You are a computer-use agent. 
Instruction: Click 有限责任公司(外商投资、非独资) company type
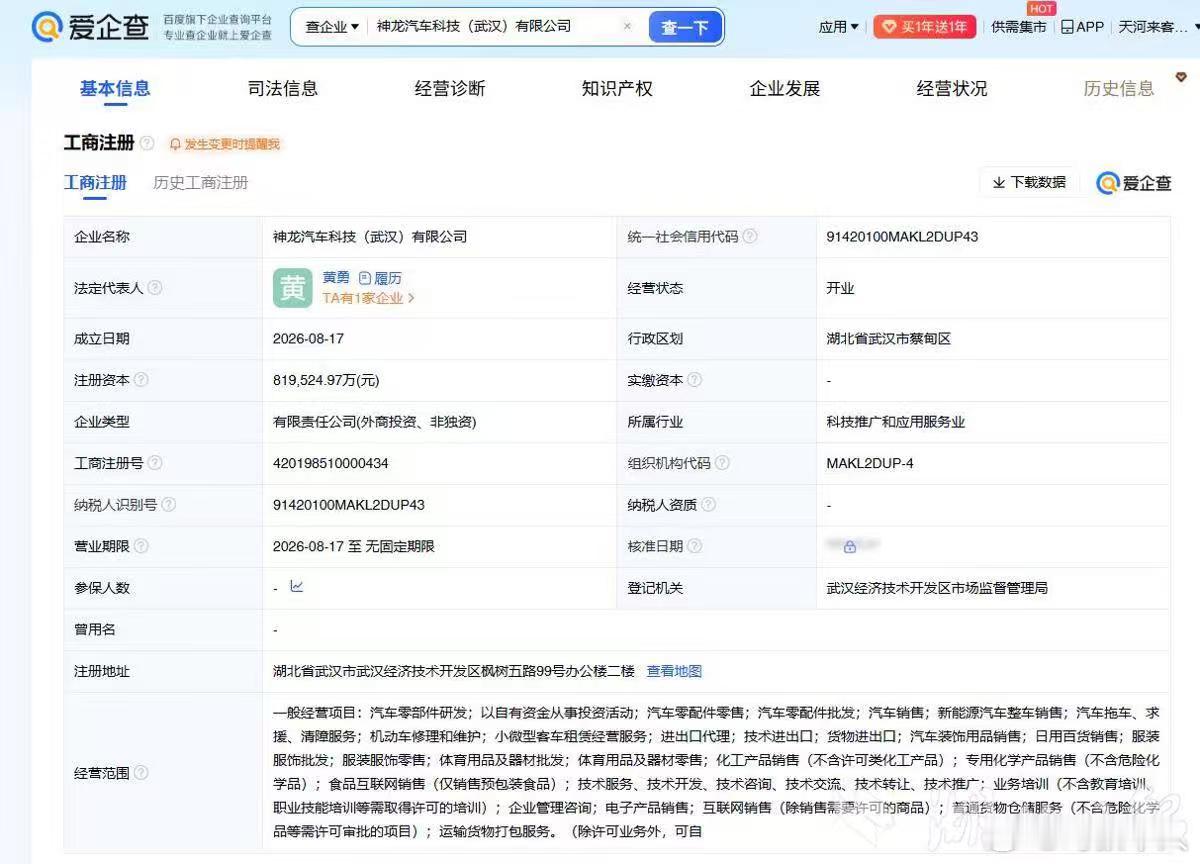click(374, 422)
